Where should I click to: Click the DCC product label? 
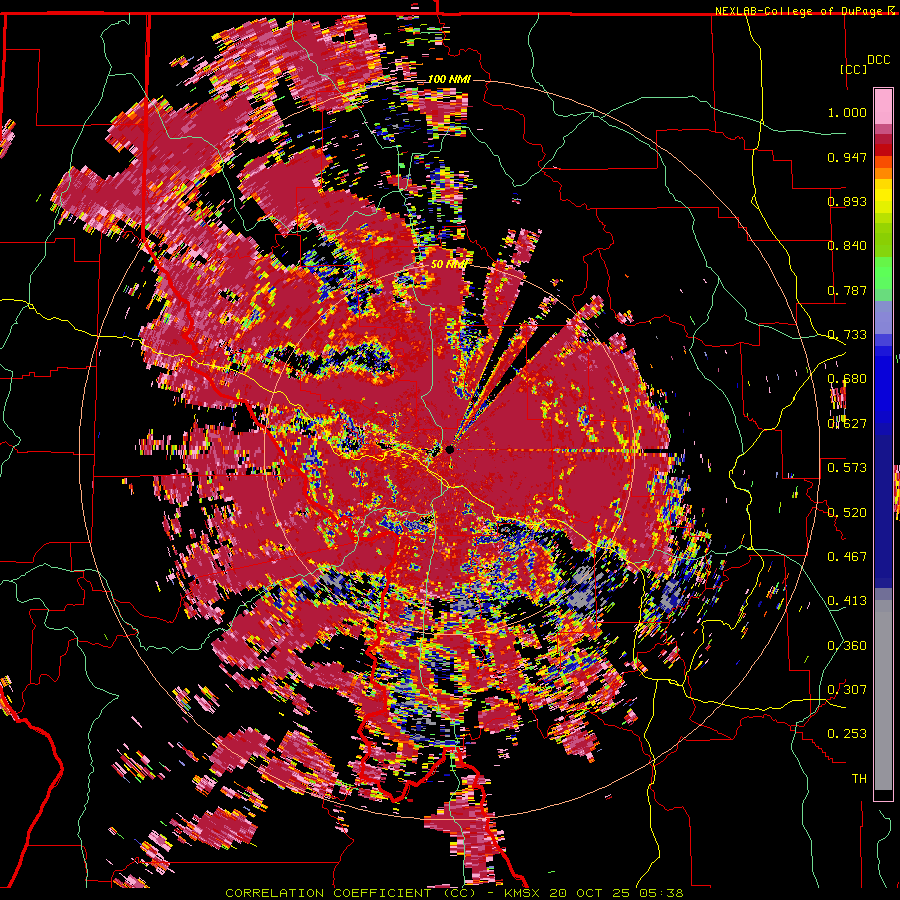(x=878, y=60)
